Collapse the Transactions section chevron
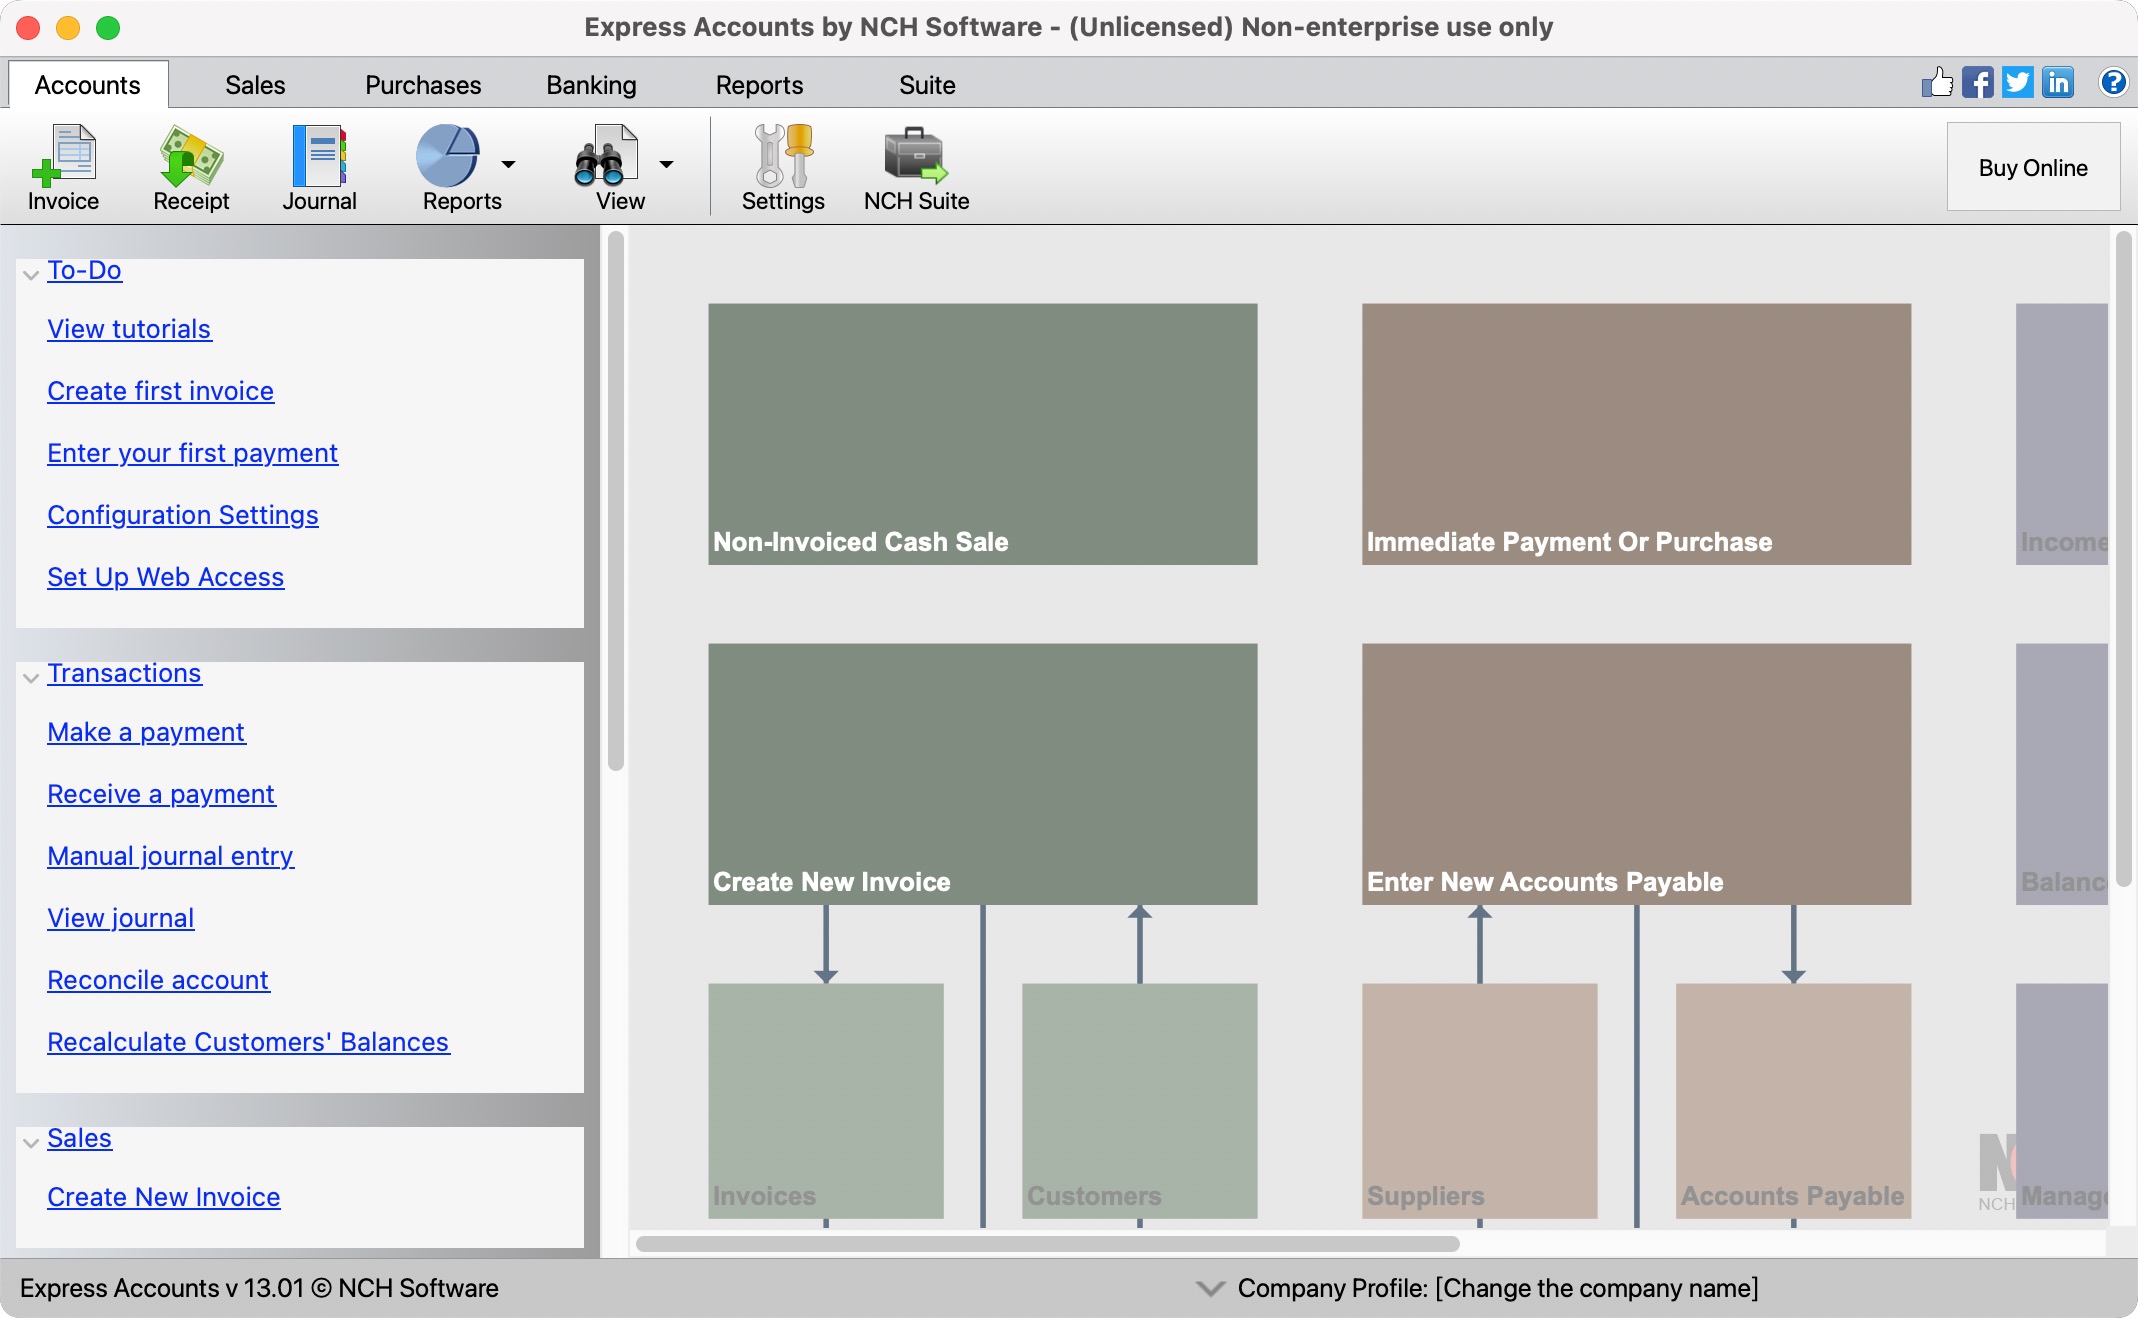The width and height of the screenshot is (2138, 1318). coord(31,677)
